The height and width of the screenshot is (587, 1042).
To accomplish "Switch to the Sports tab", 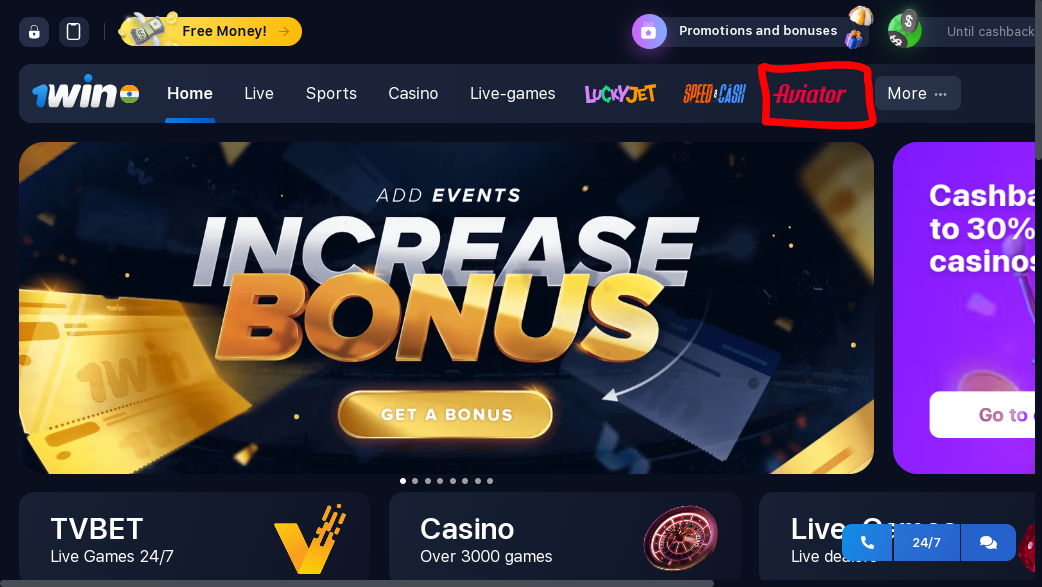I will coord(331,94).
